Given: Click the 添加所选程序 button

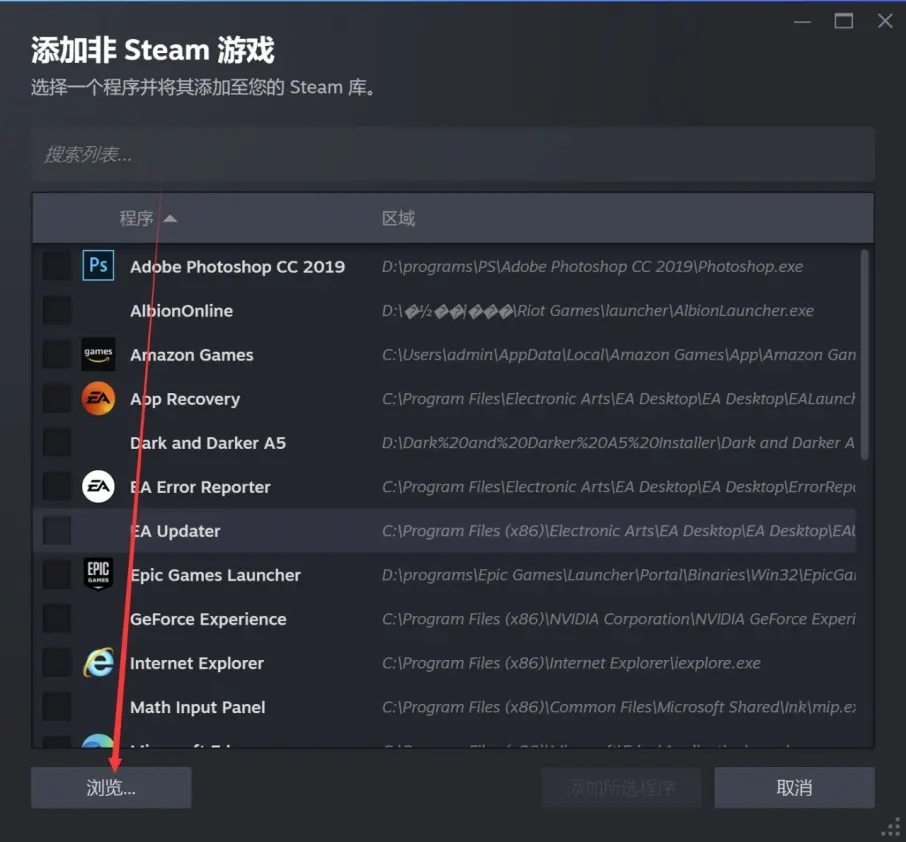Looking at the screenshot, I should click(622, 787).
